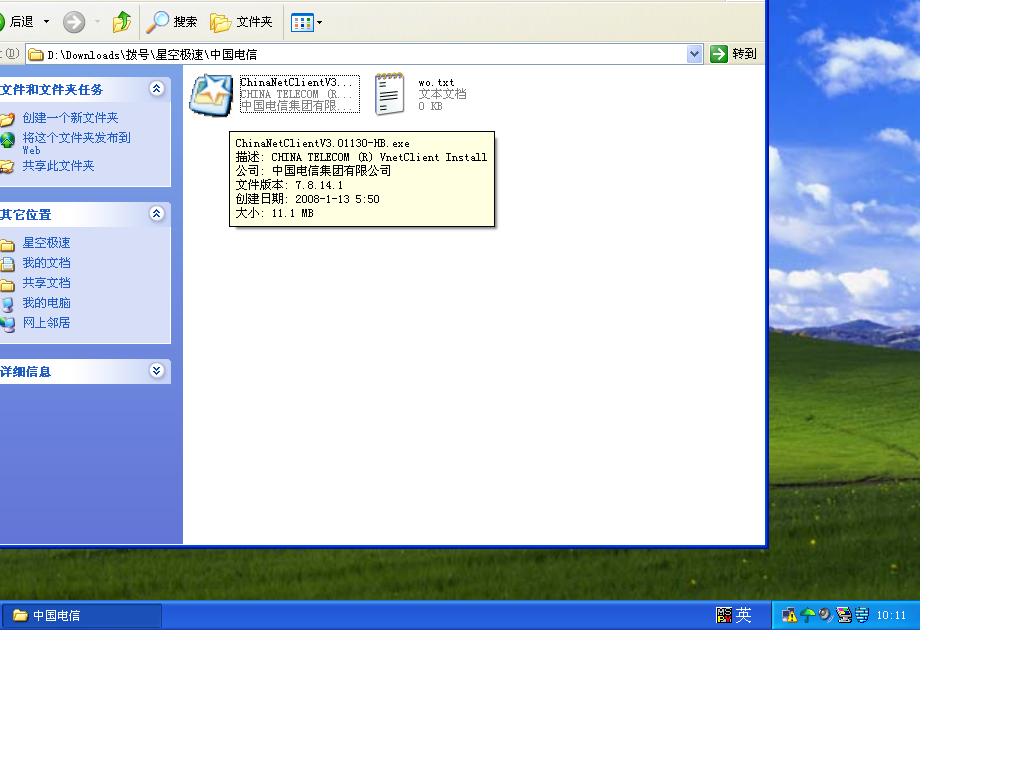The image size is (1024, 768).
Task: Click the new folder task icon
Action: coord(7,120)
